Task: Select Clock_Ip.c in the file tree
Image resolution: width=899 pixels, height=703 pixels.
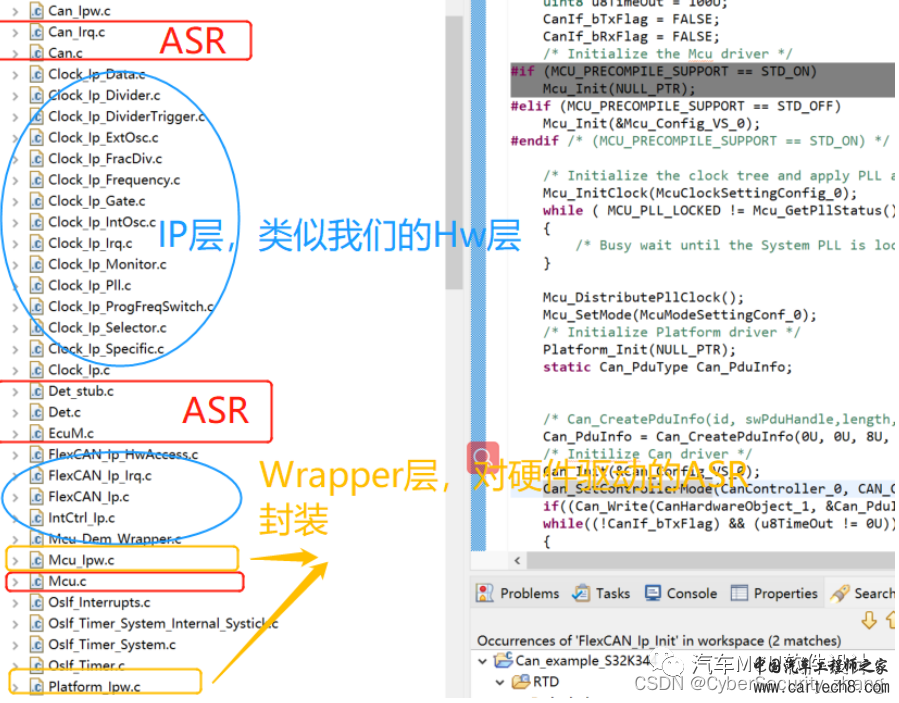Action: [x=79, y=370]
